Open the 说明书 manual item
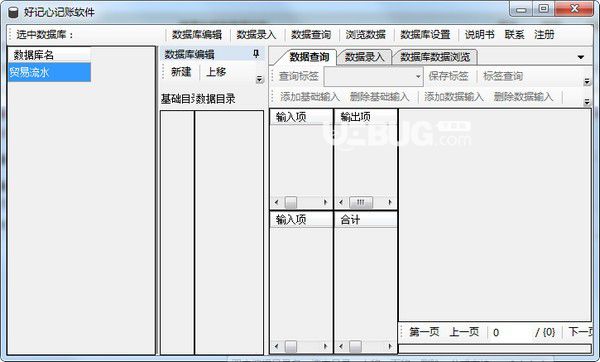 (479, 35)
